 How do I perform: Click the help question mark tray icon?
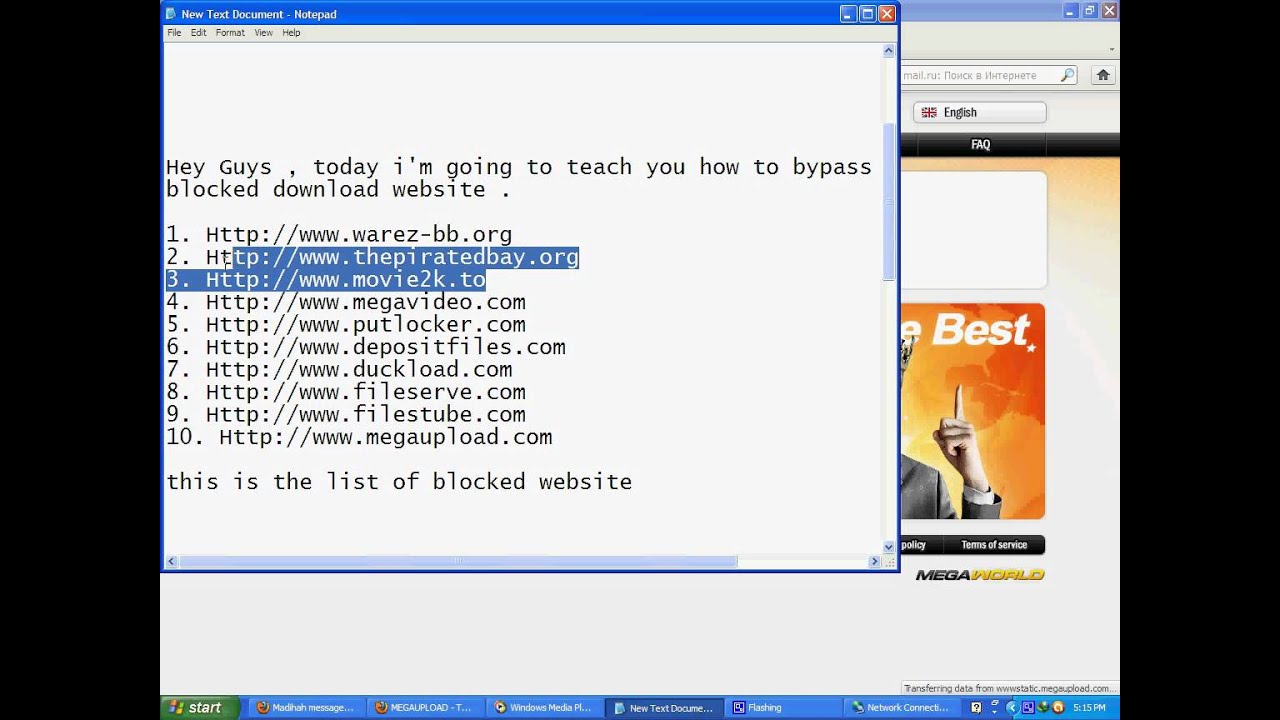pos(976,707)
